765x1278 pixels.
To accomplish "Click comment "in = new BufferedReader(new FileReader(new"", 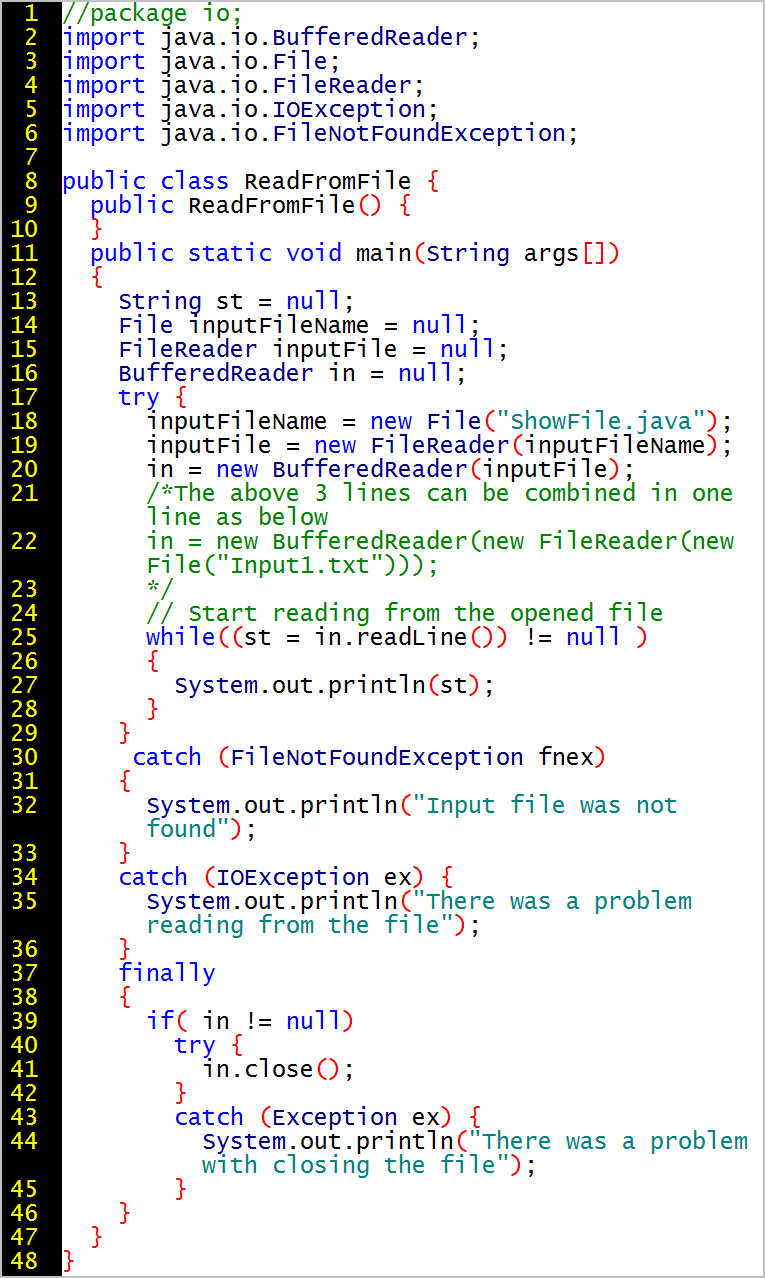I will coord(440,542).
